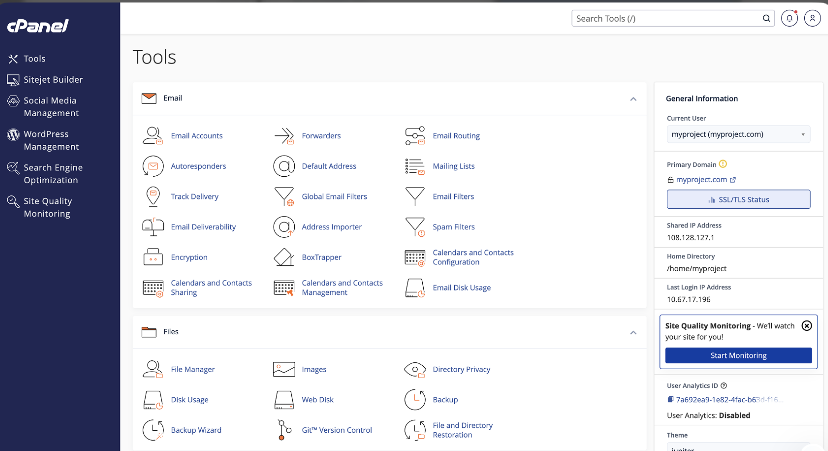This screenshot has width=828, height=451.
Task: Open the Current User dropdown
Action: coord(738,134)
